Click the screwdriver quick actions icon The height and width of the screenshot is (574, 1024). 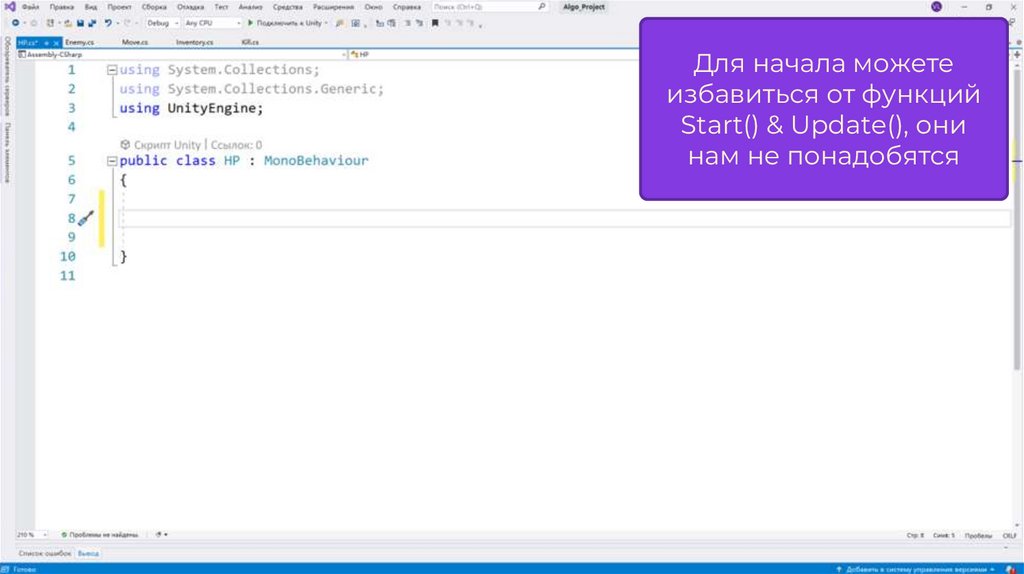point(86,219)
